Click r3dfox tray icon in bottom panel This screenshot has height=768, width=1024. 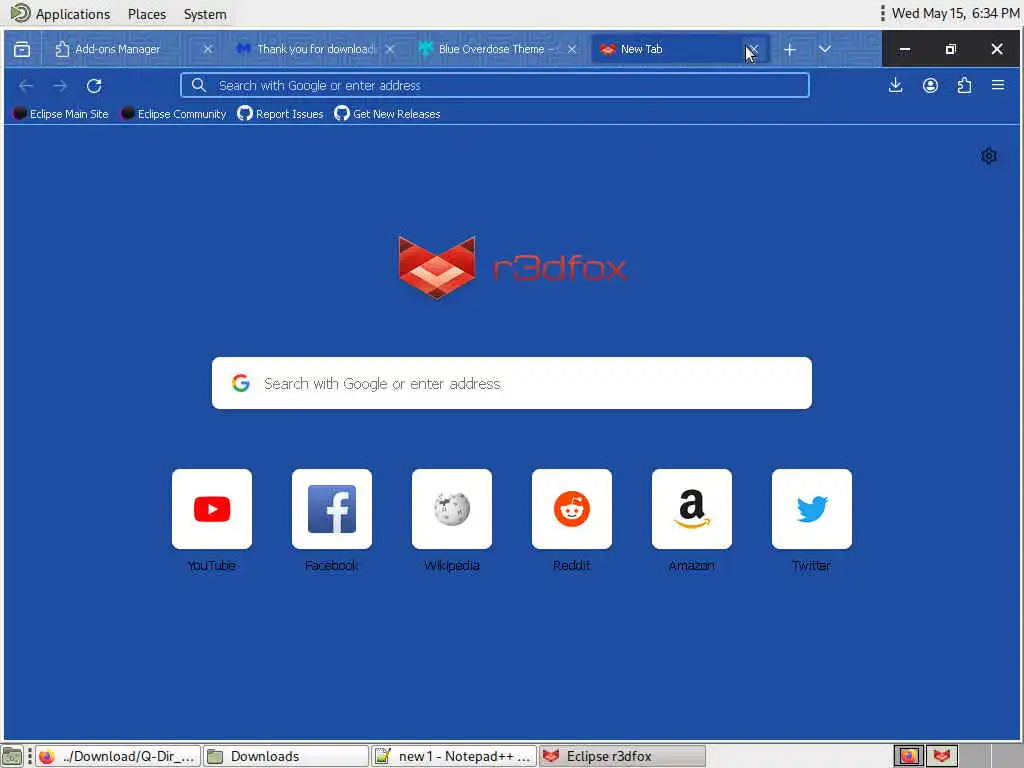coord(941,756)
